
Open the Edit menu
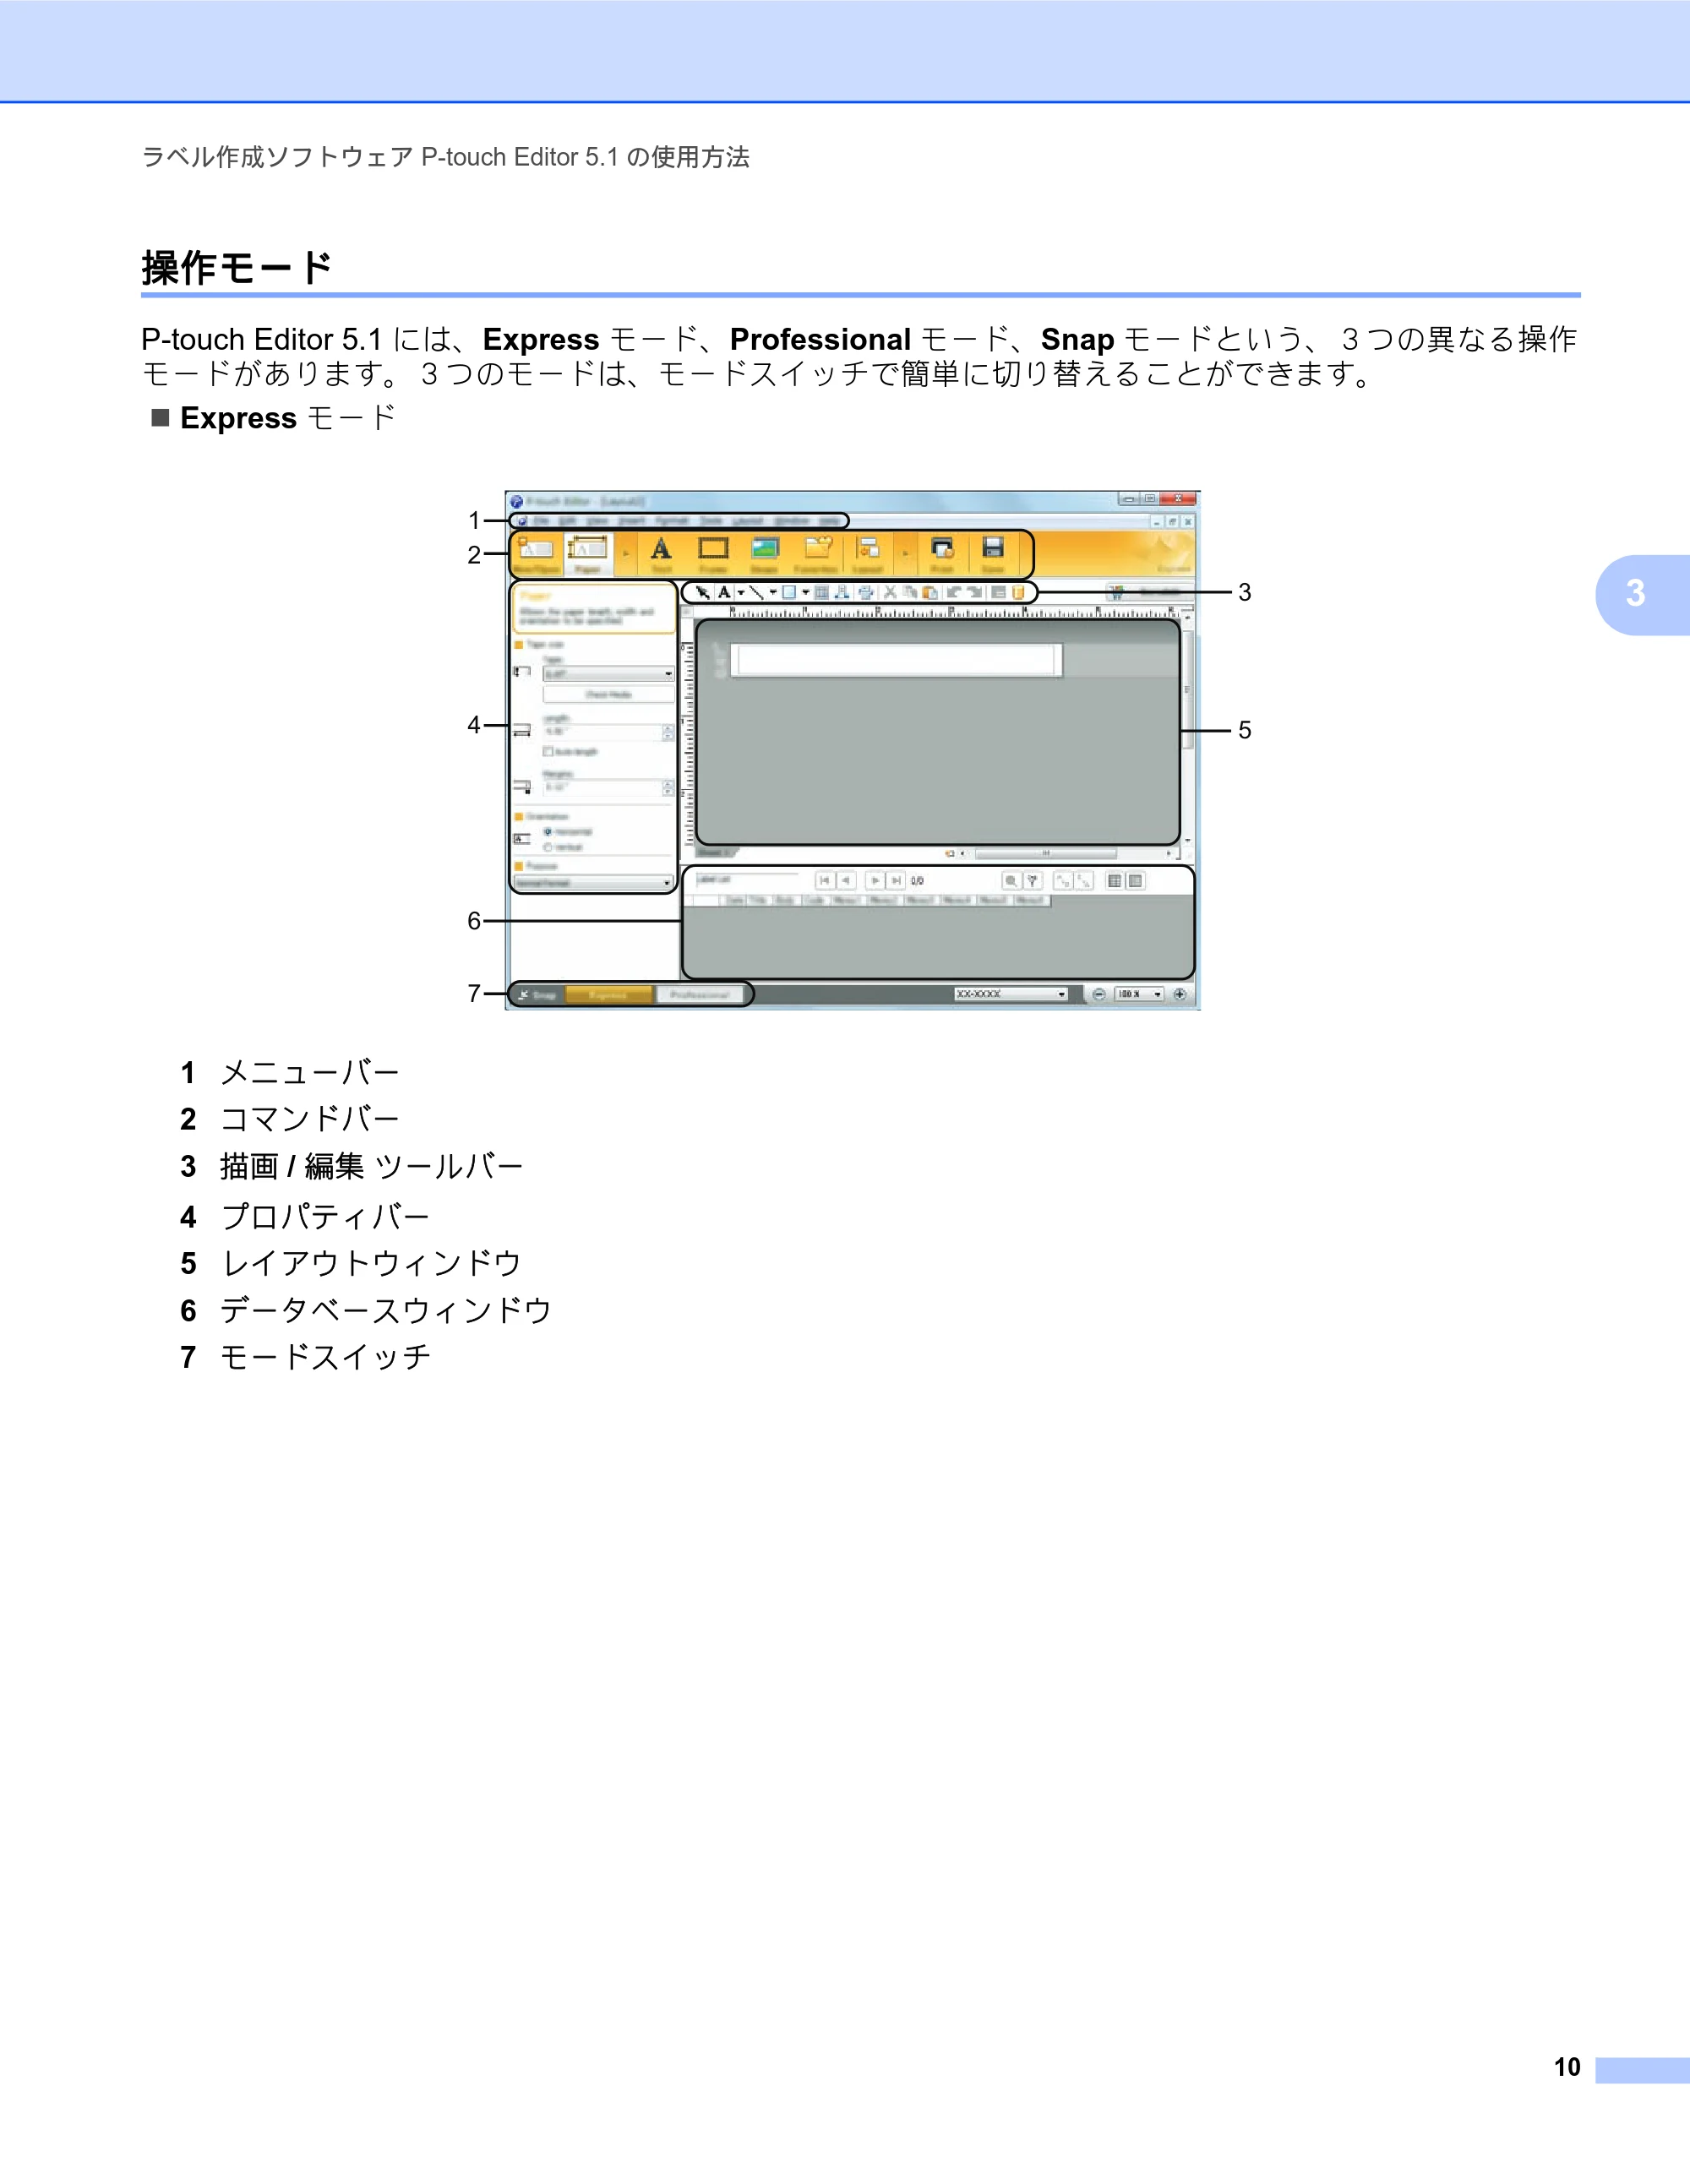point(566,521)
